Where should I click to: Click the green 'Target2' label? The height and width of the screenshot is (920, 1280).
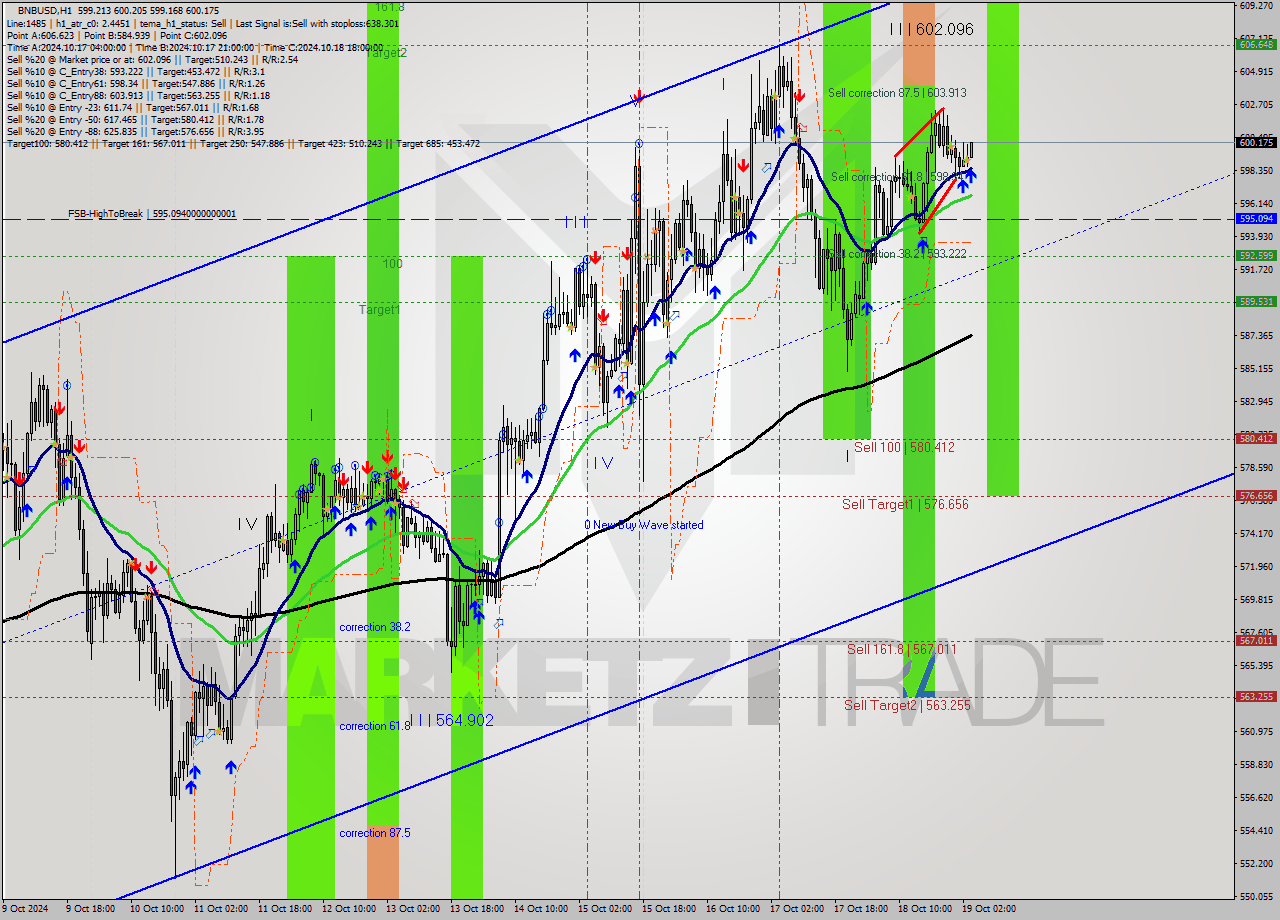click(386, 53)
